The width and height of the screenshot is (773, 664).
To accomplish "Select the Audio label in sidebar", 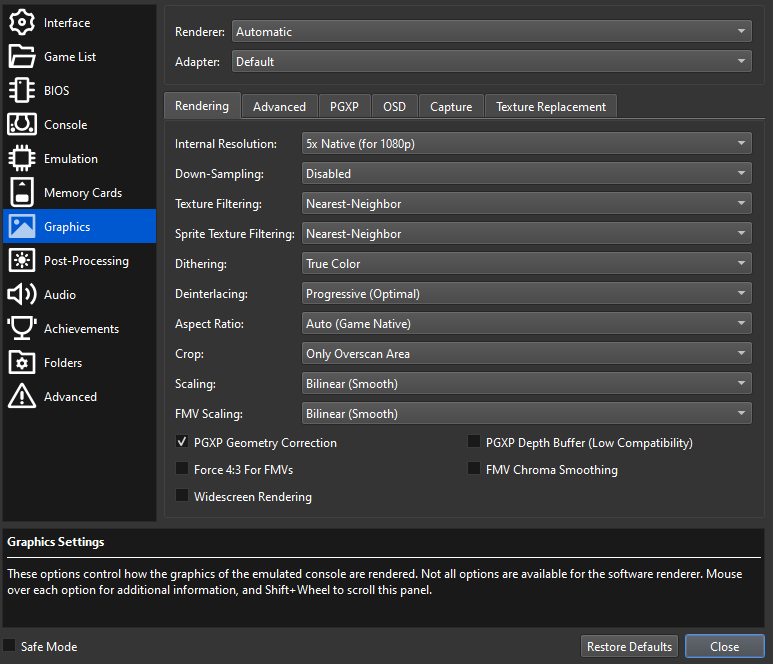I will click(x=60, y=295).
